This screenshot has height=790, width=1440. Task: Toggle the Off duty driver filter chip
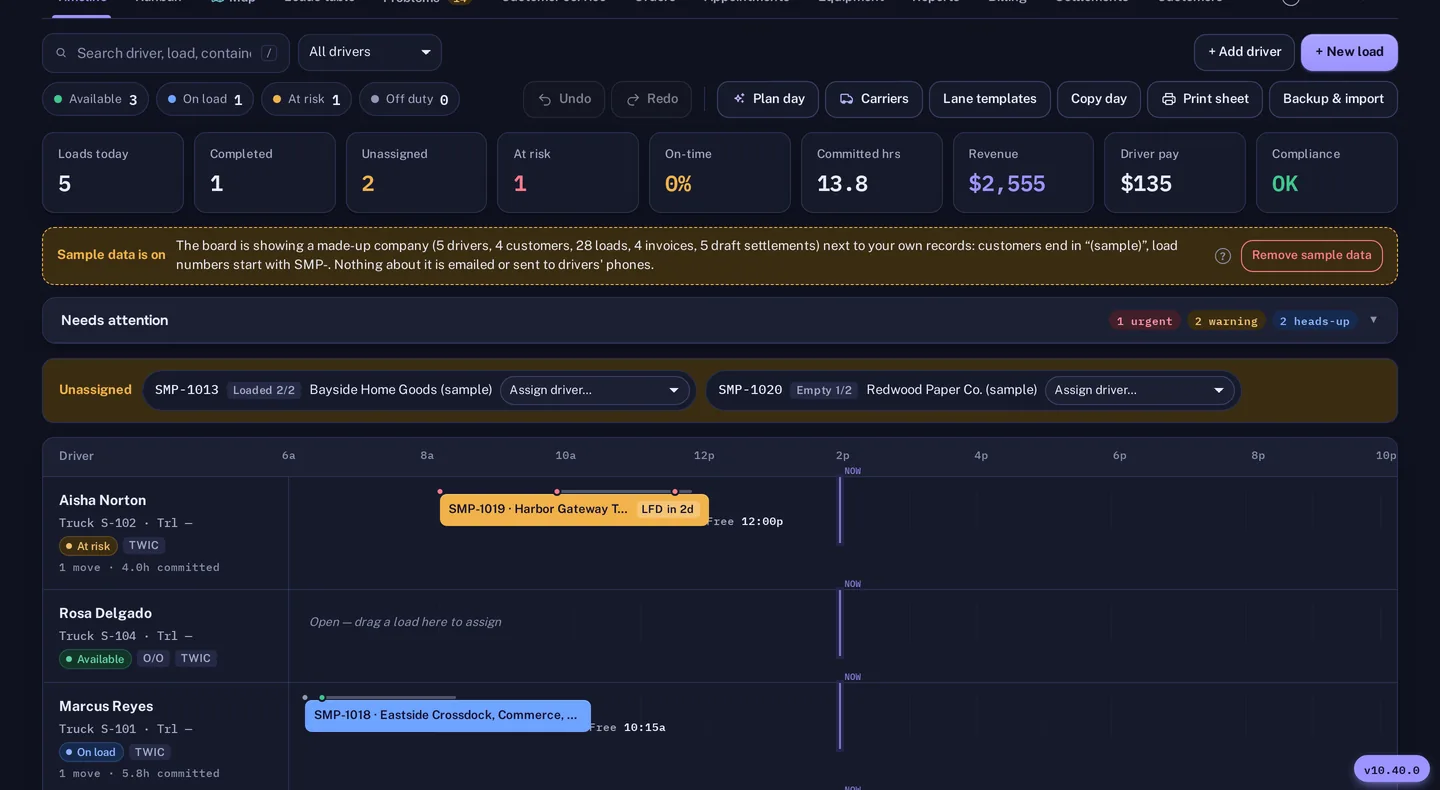tap(410, 99)
